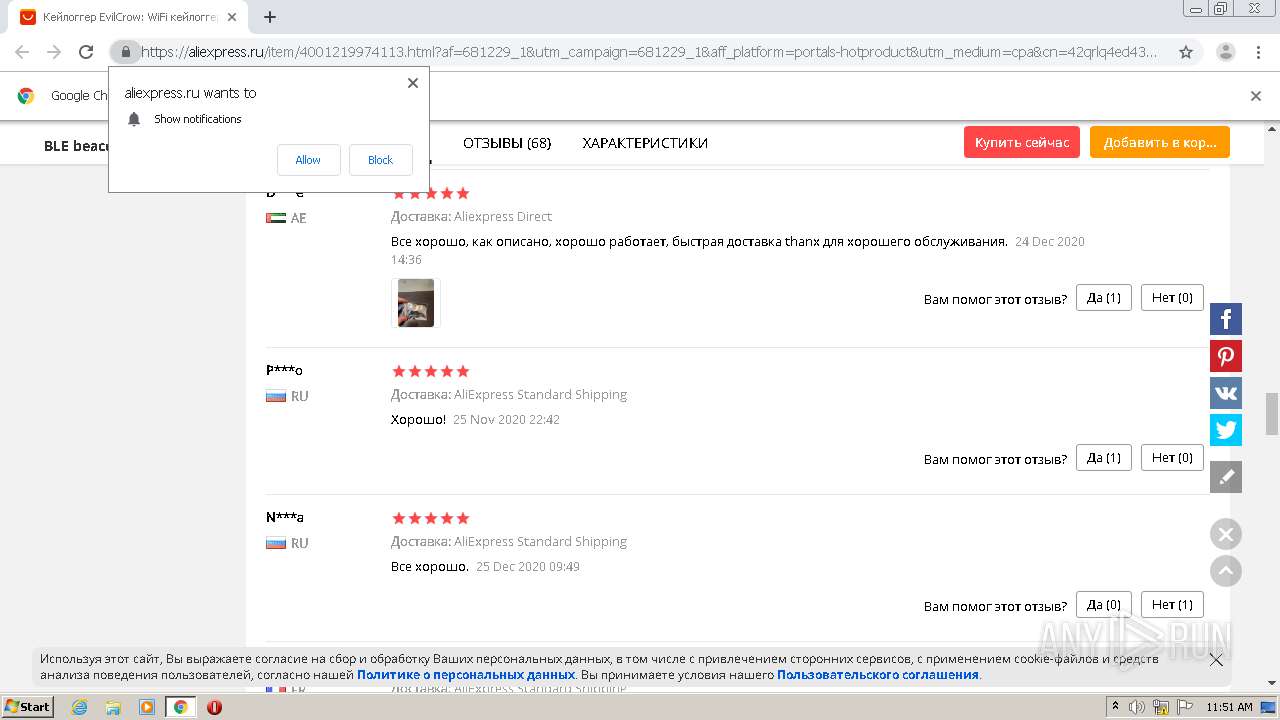Click the address bar URL
This screenshot has width=1280, height=720.
650,52
